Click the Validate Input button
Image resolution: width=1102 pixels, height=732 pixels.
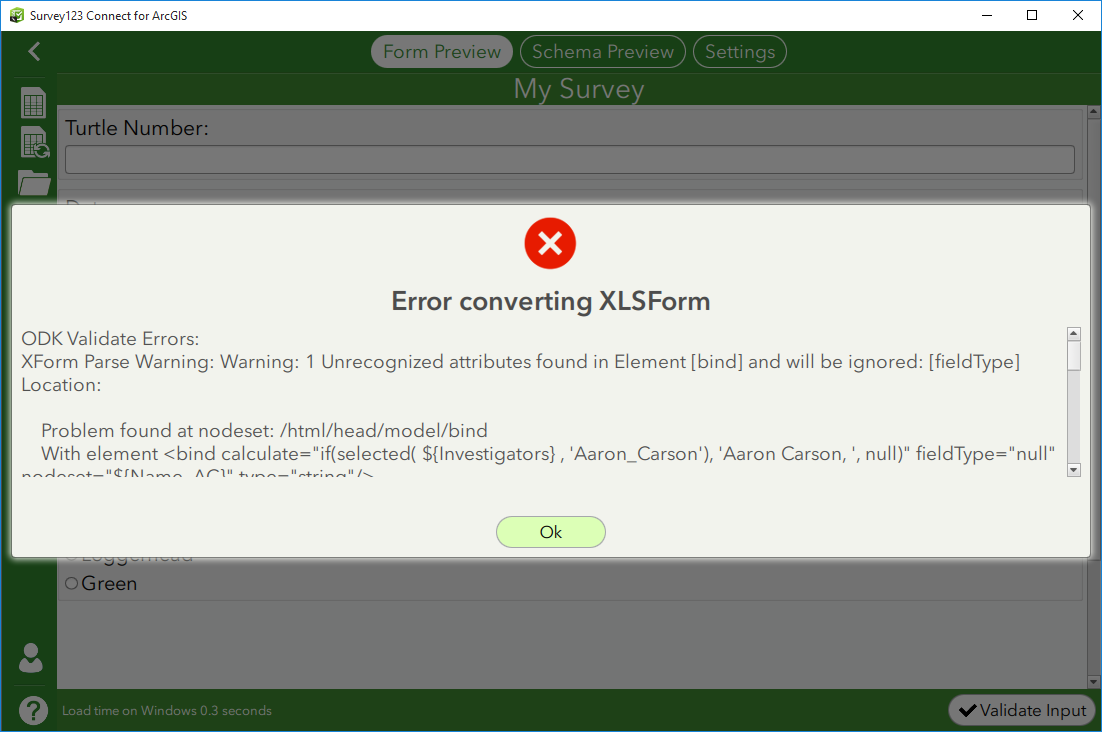point(1023,710)
